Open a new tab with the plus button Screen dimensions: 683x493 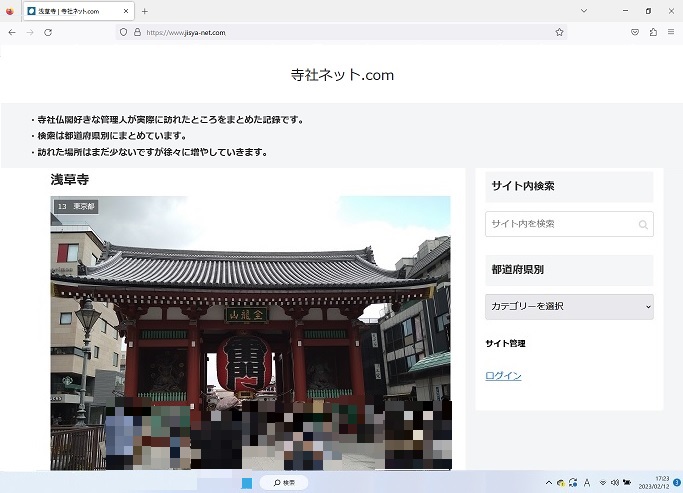click(x=145, y=11)
